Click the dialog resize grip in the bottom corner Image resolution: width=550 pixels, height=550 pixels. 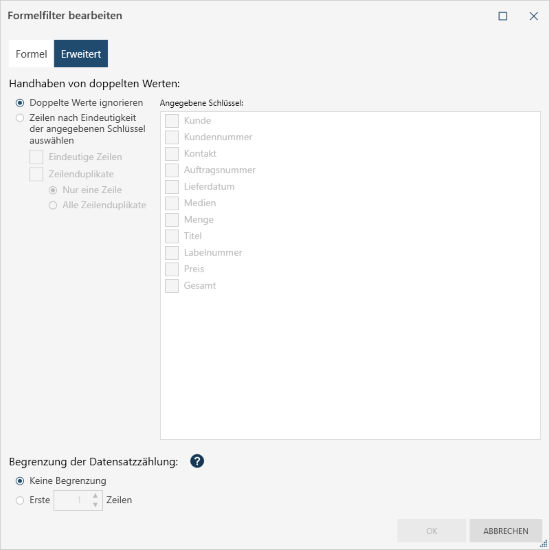click(x=544, y=544)
